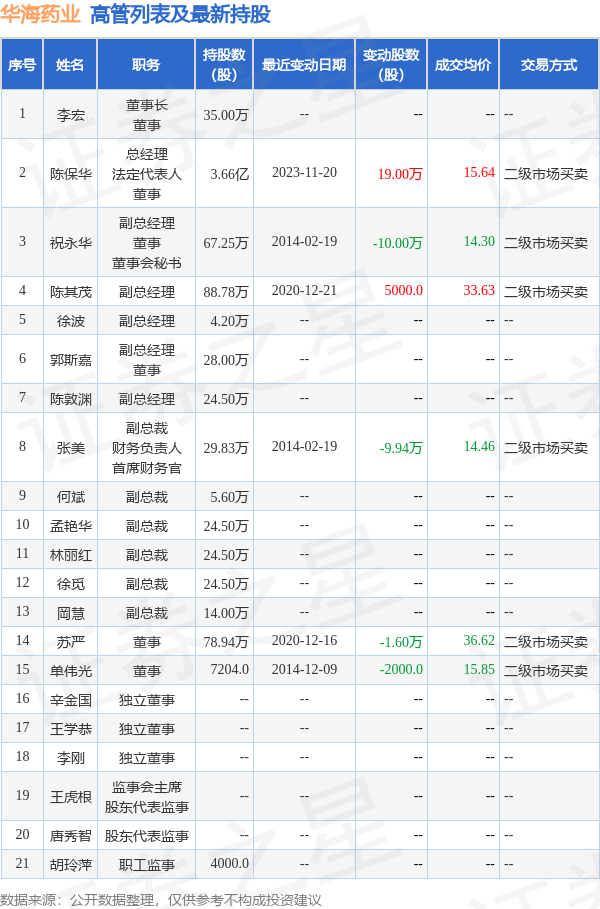Click the date 2023-11-20

click(304, 173)
